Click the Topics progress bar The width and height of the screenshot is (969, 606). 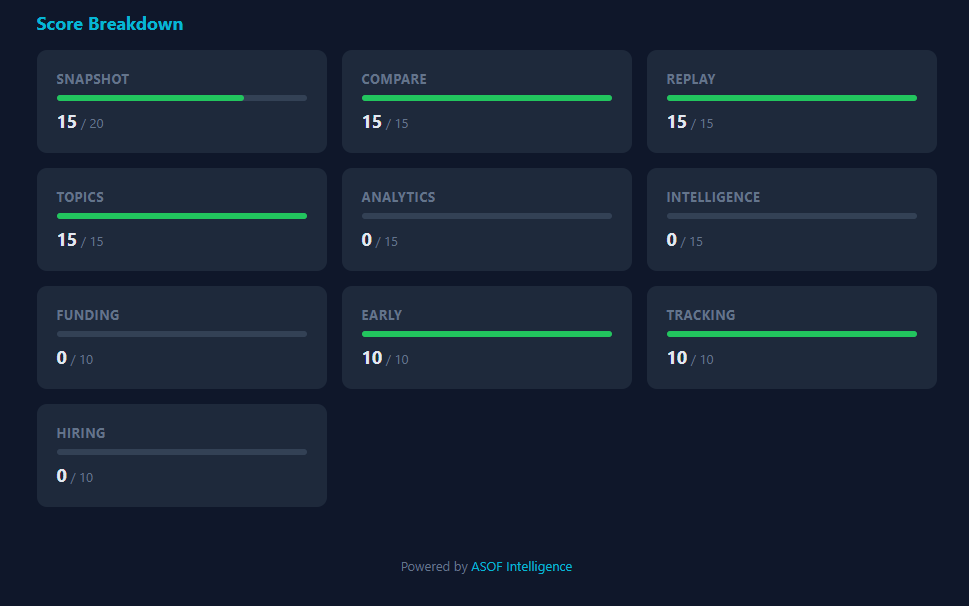click(x=182, y=216)
